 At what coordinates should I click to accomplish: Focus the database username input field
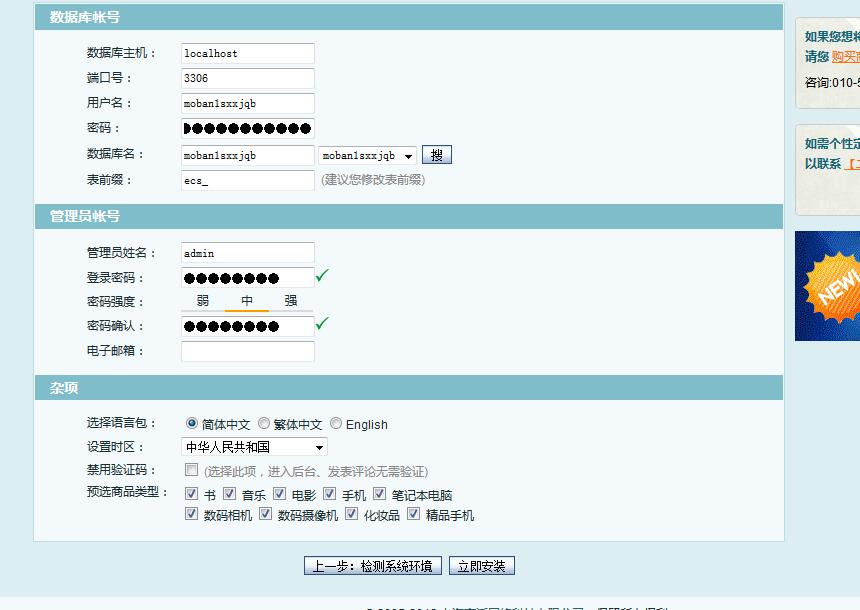(x=247, y=103)
